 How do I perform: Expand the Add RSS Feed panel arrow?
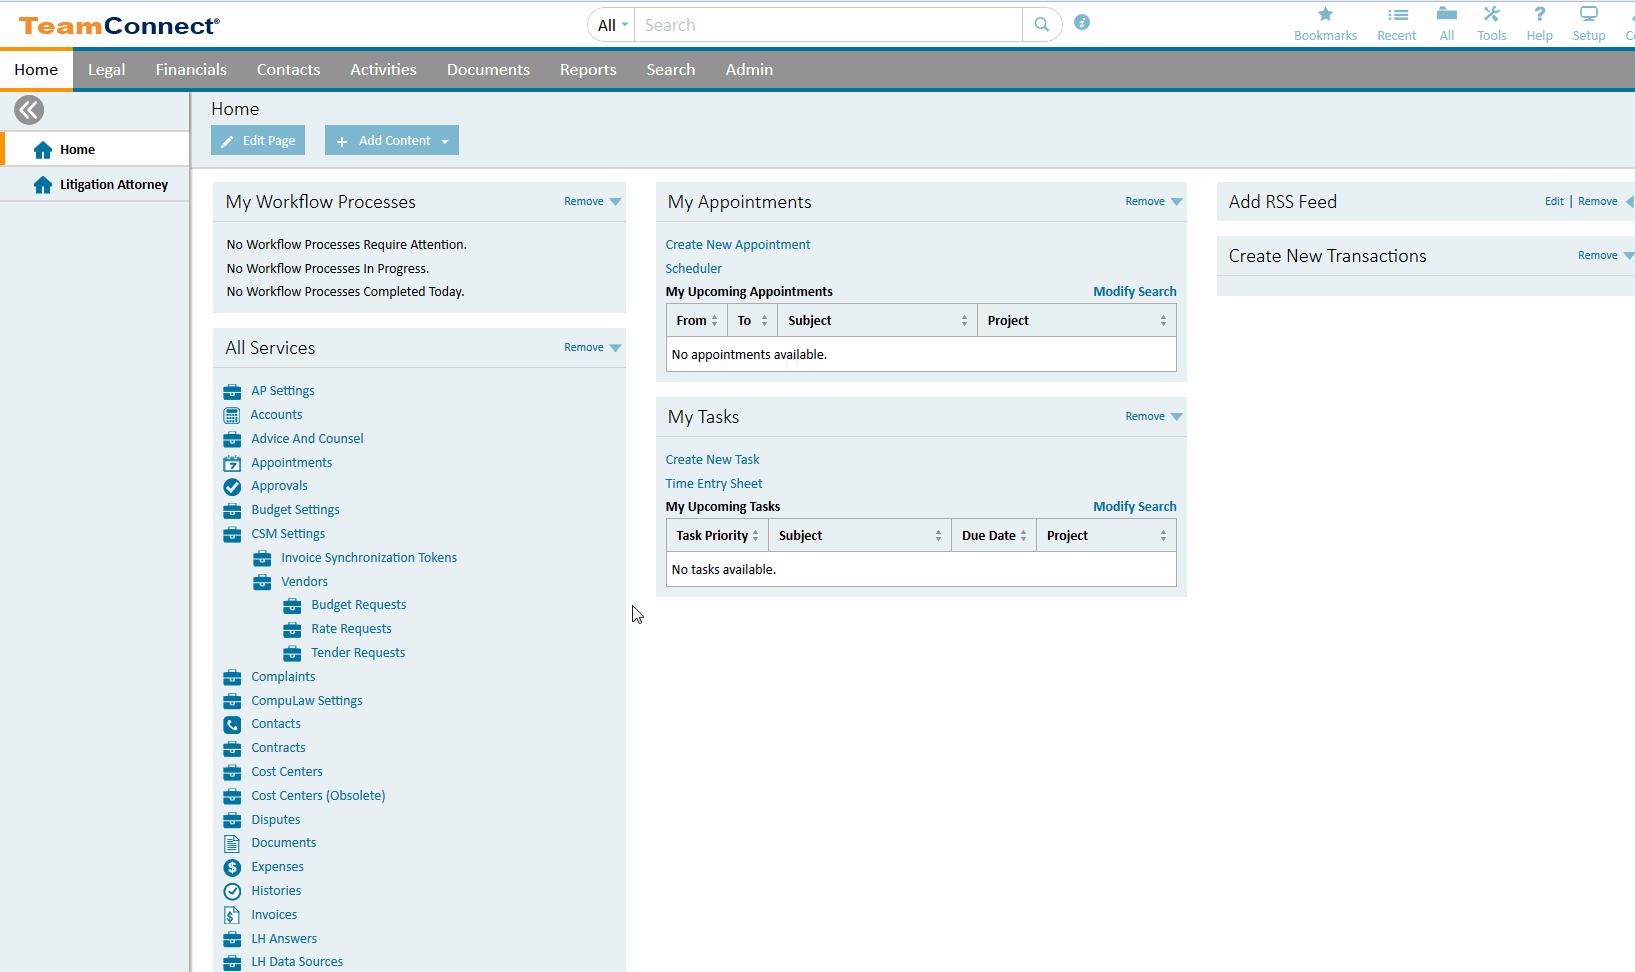pos(1629,202)
